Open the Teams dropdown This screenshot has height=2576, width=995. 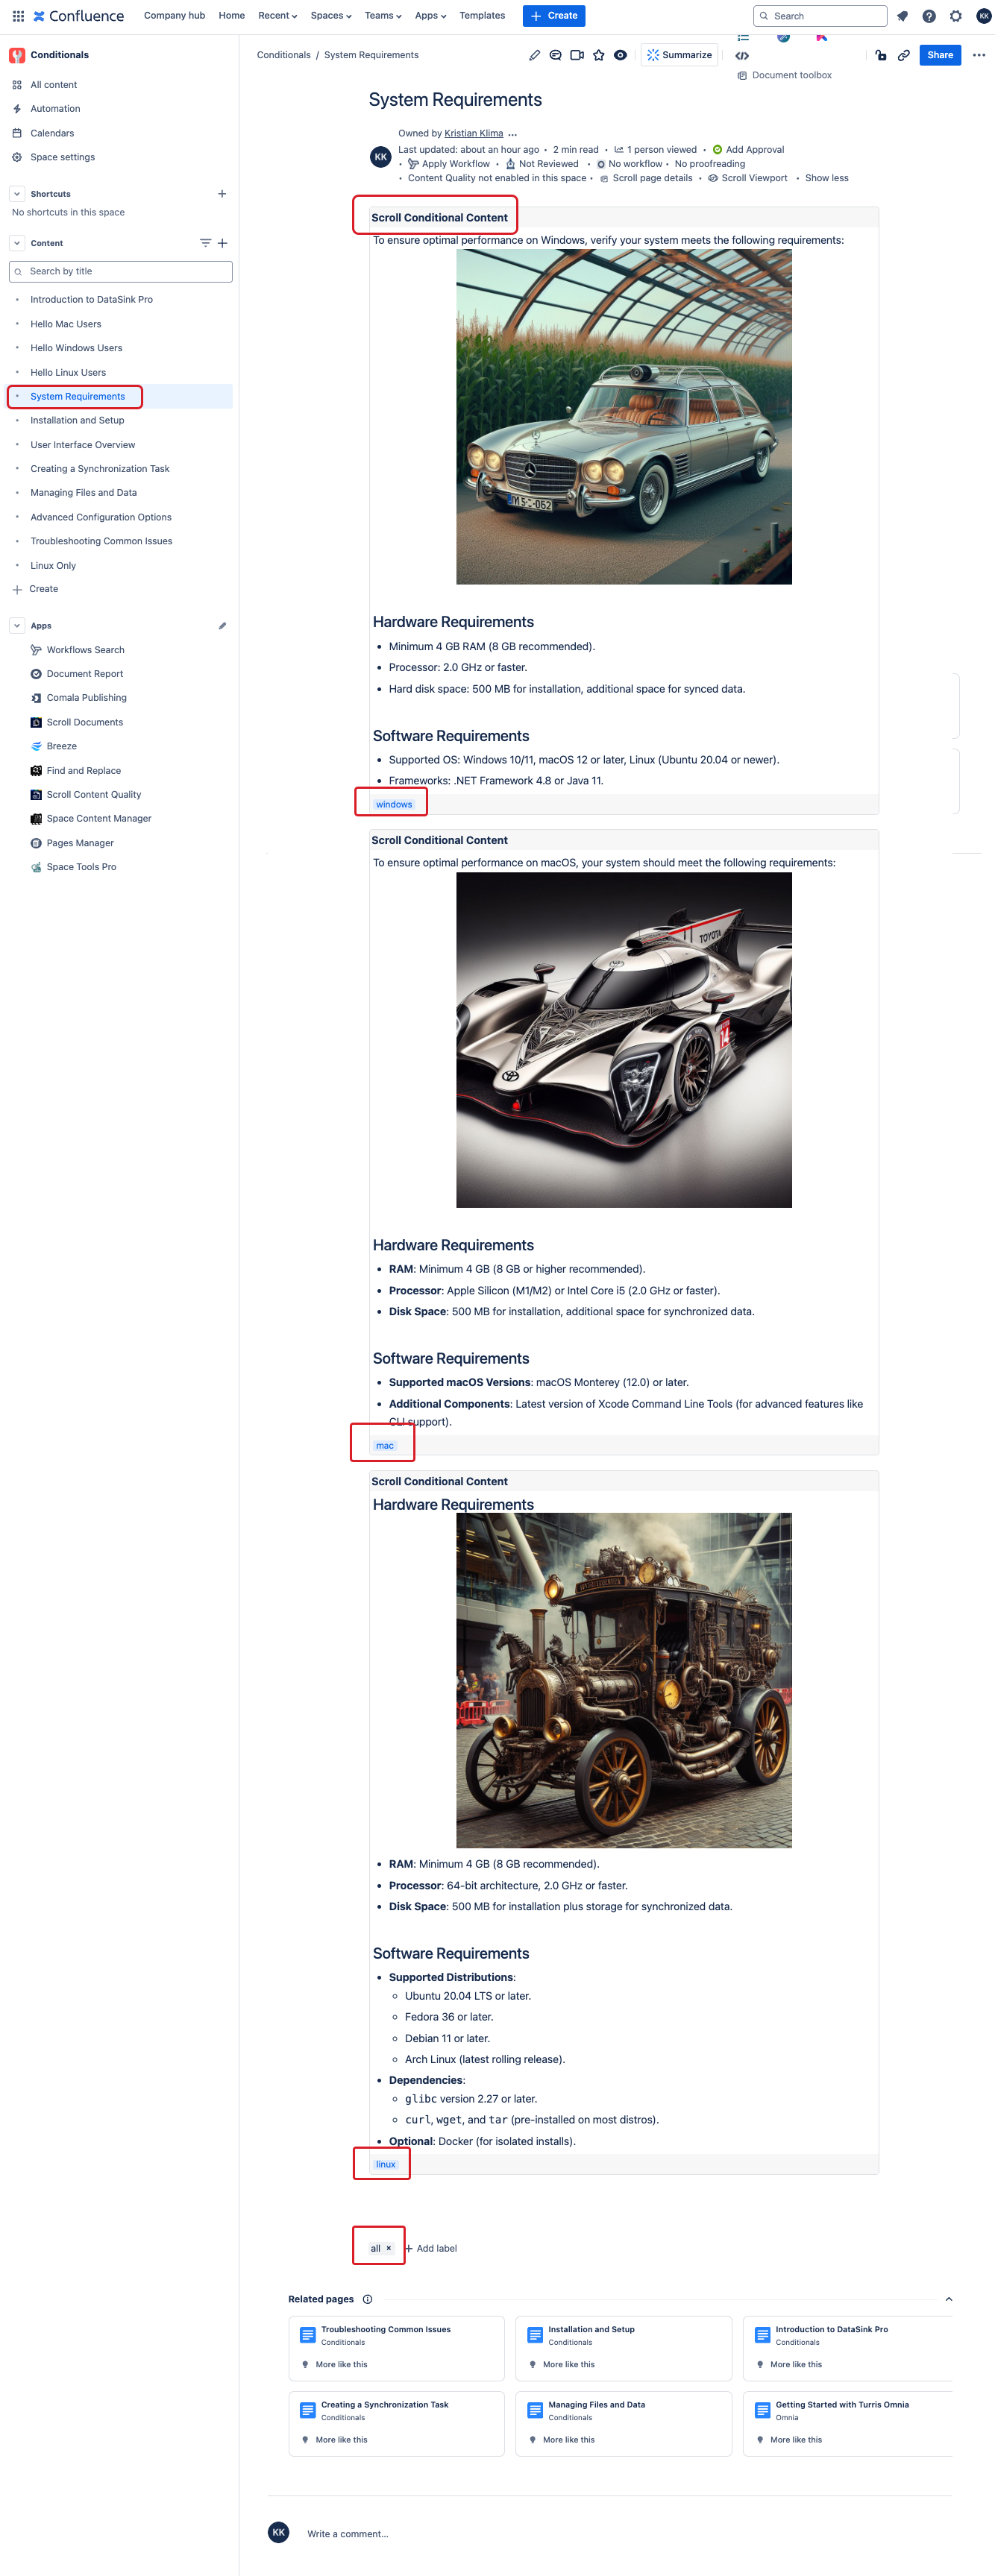pyautogui.click(x=383, y=16)
